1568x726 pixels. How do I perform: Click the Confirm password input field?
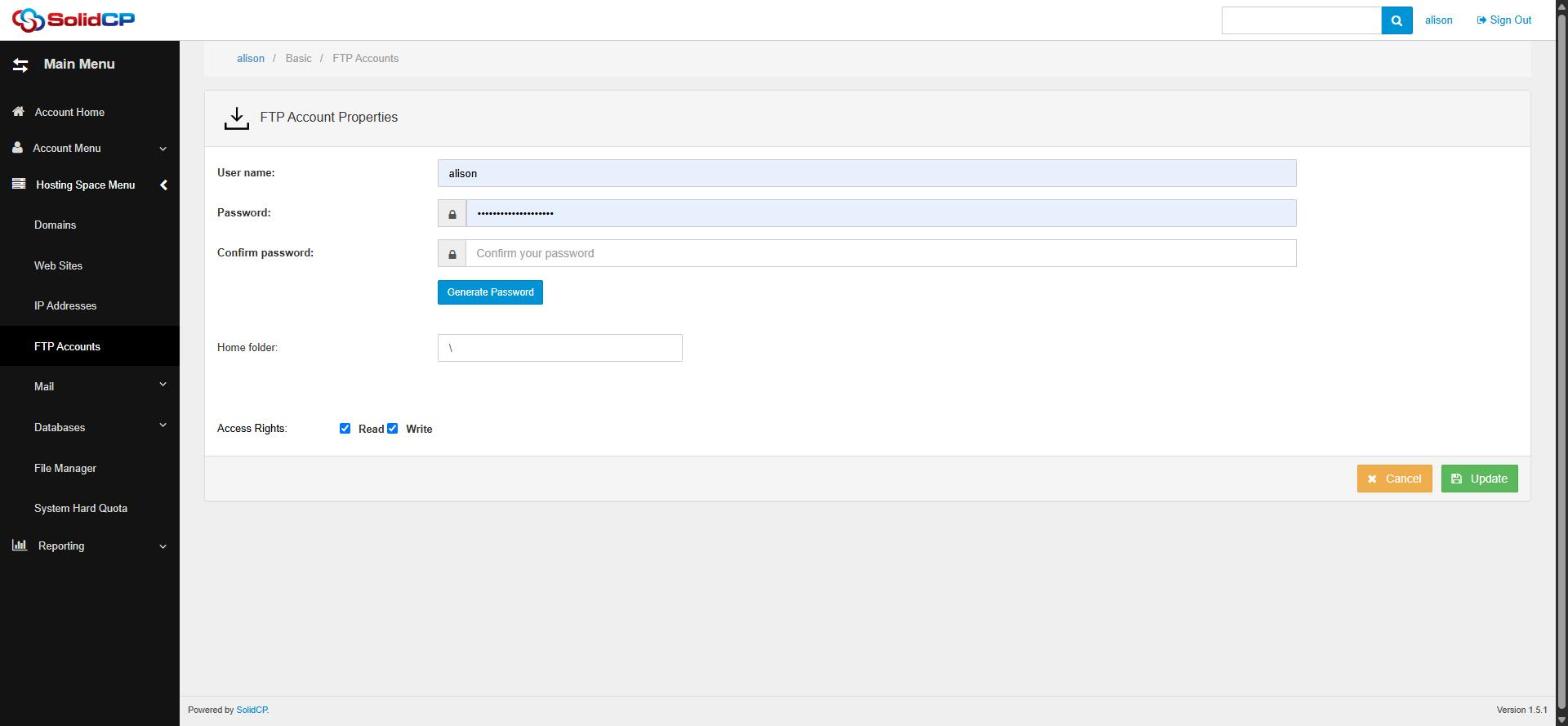point(881,253)
